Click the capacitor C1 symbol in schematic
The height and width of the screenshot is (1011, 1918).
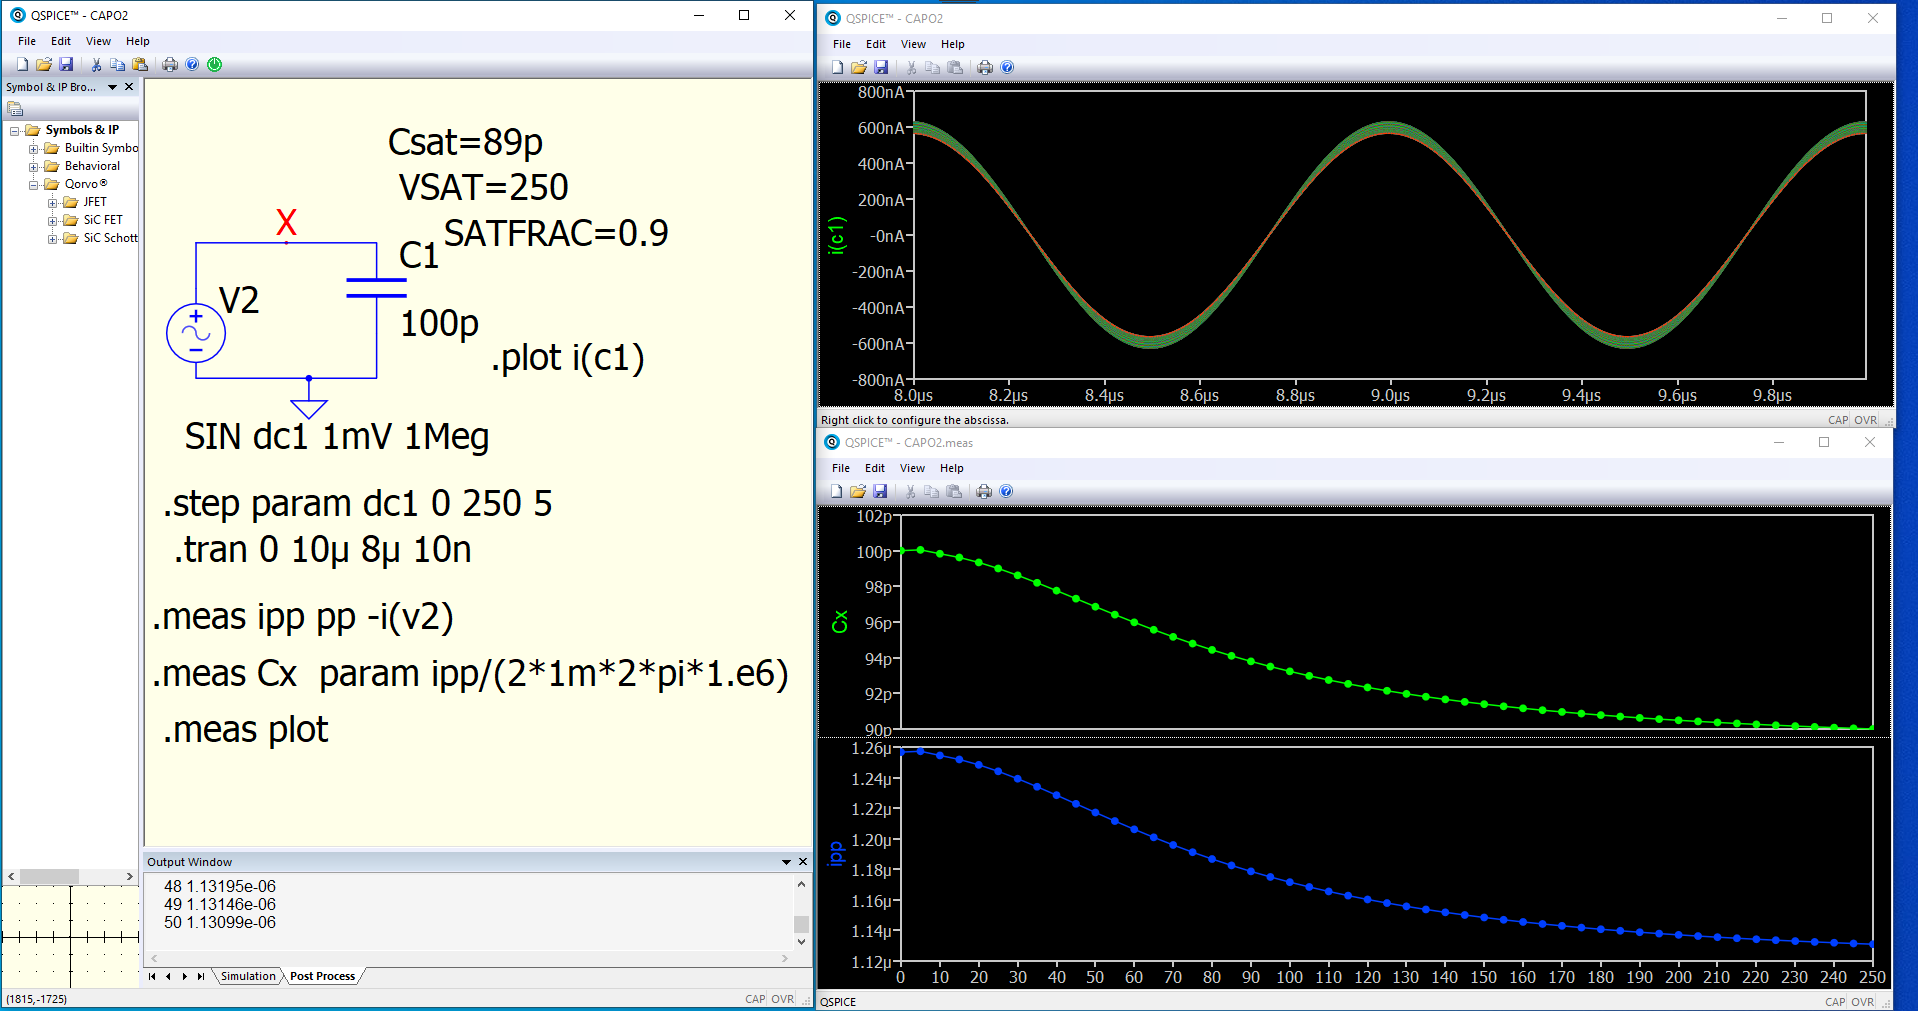(x=376, y=288)
